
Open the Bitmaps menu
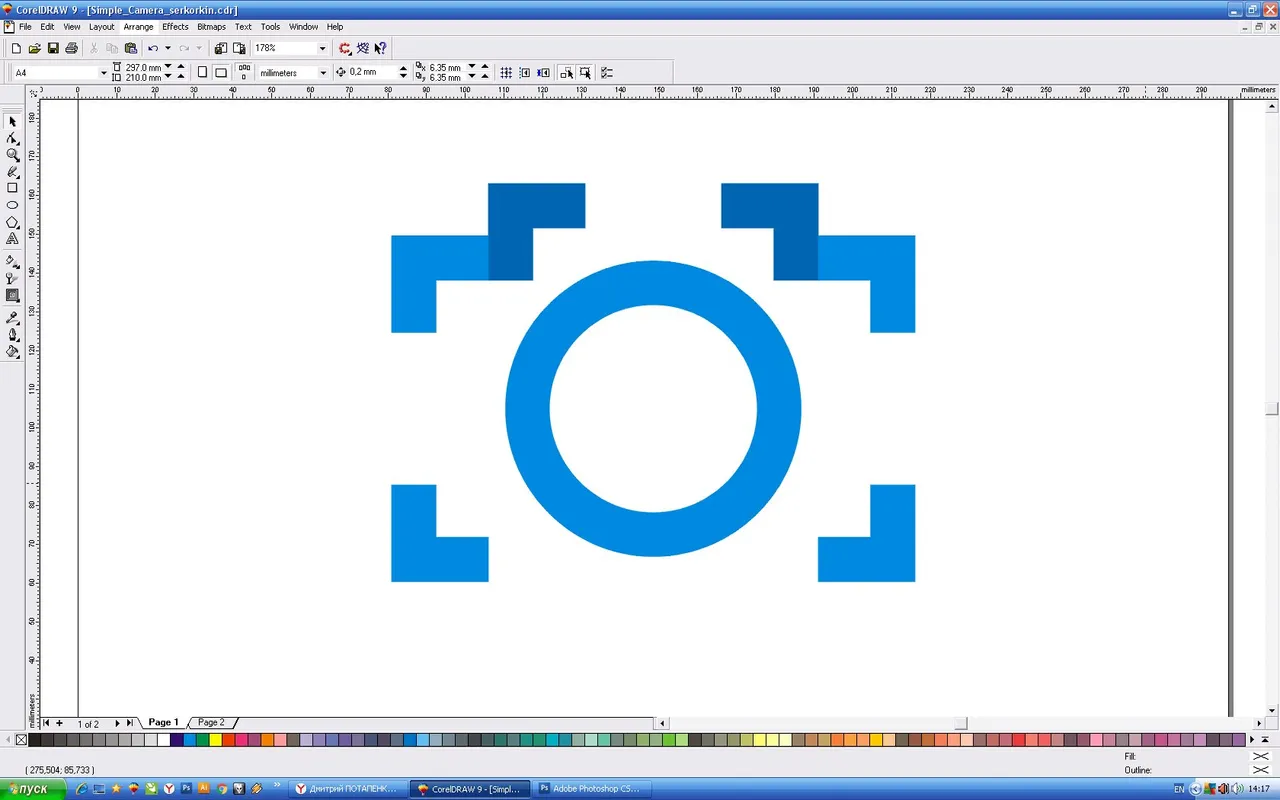click(211, 27)
